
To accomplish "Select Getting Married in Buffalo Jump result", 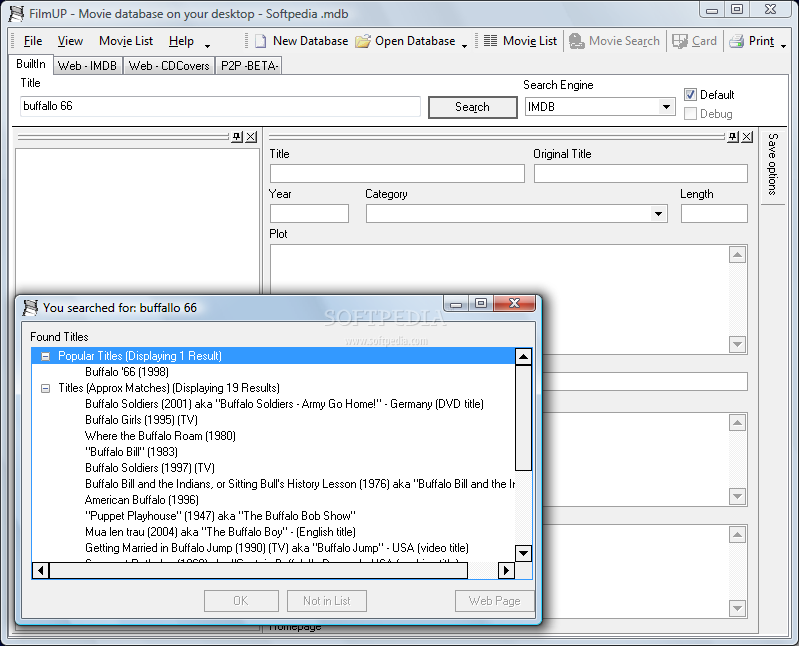I will click(277, 548).
